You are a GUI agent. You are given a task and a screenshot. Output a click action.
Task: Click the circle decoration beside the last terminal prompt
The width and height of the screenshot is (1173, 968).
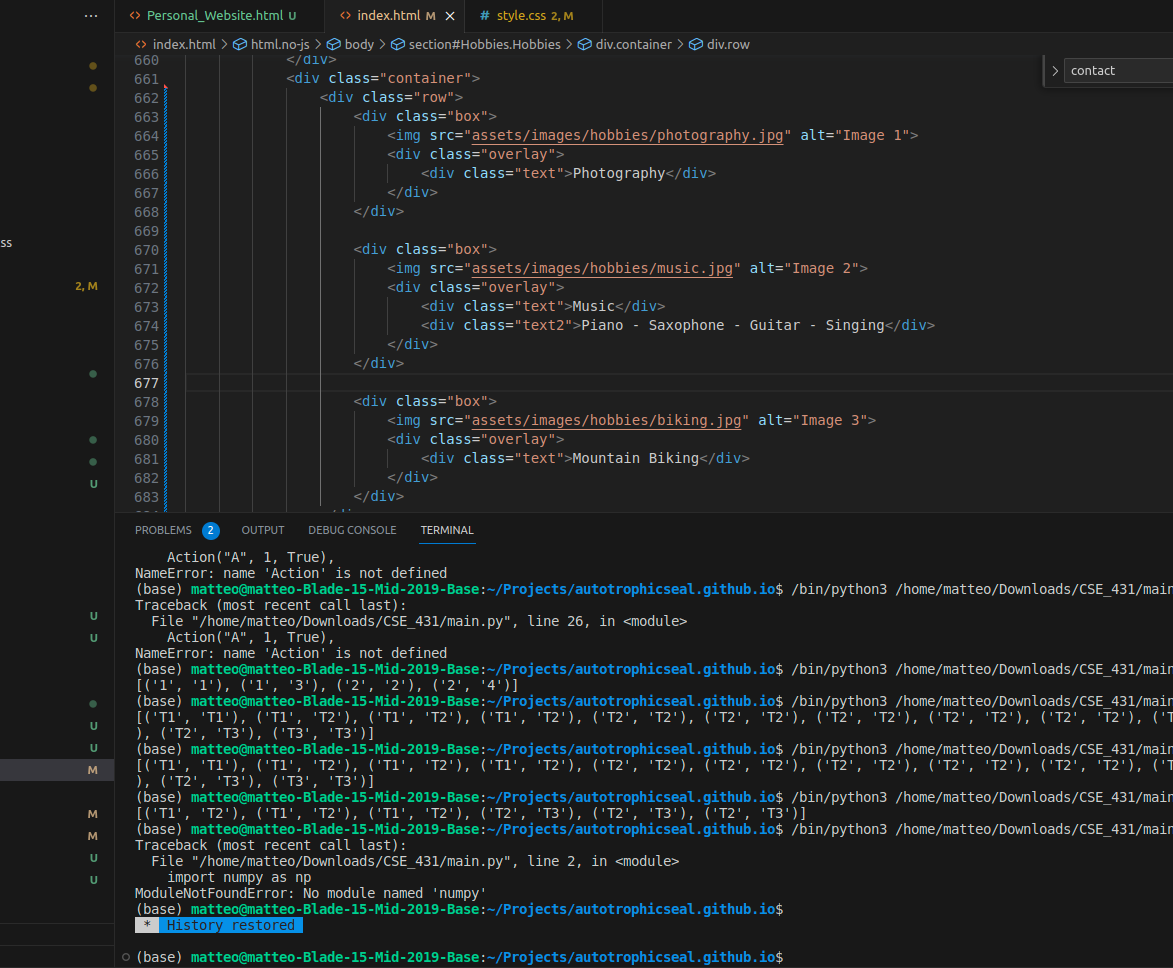pos(125,957)
